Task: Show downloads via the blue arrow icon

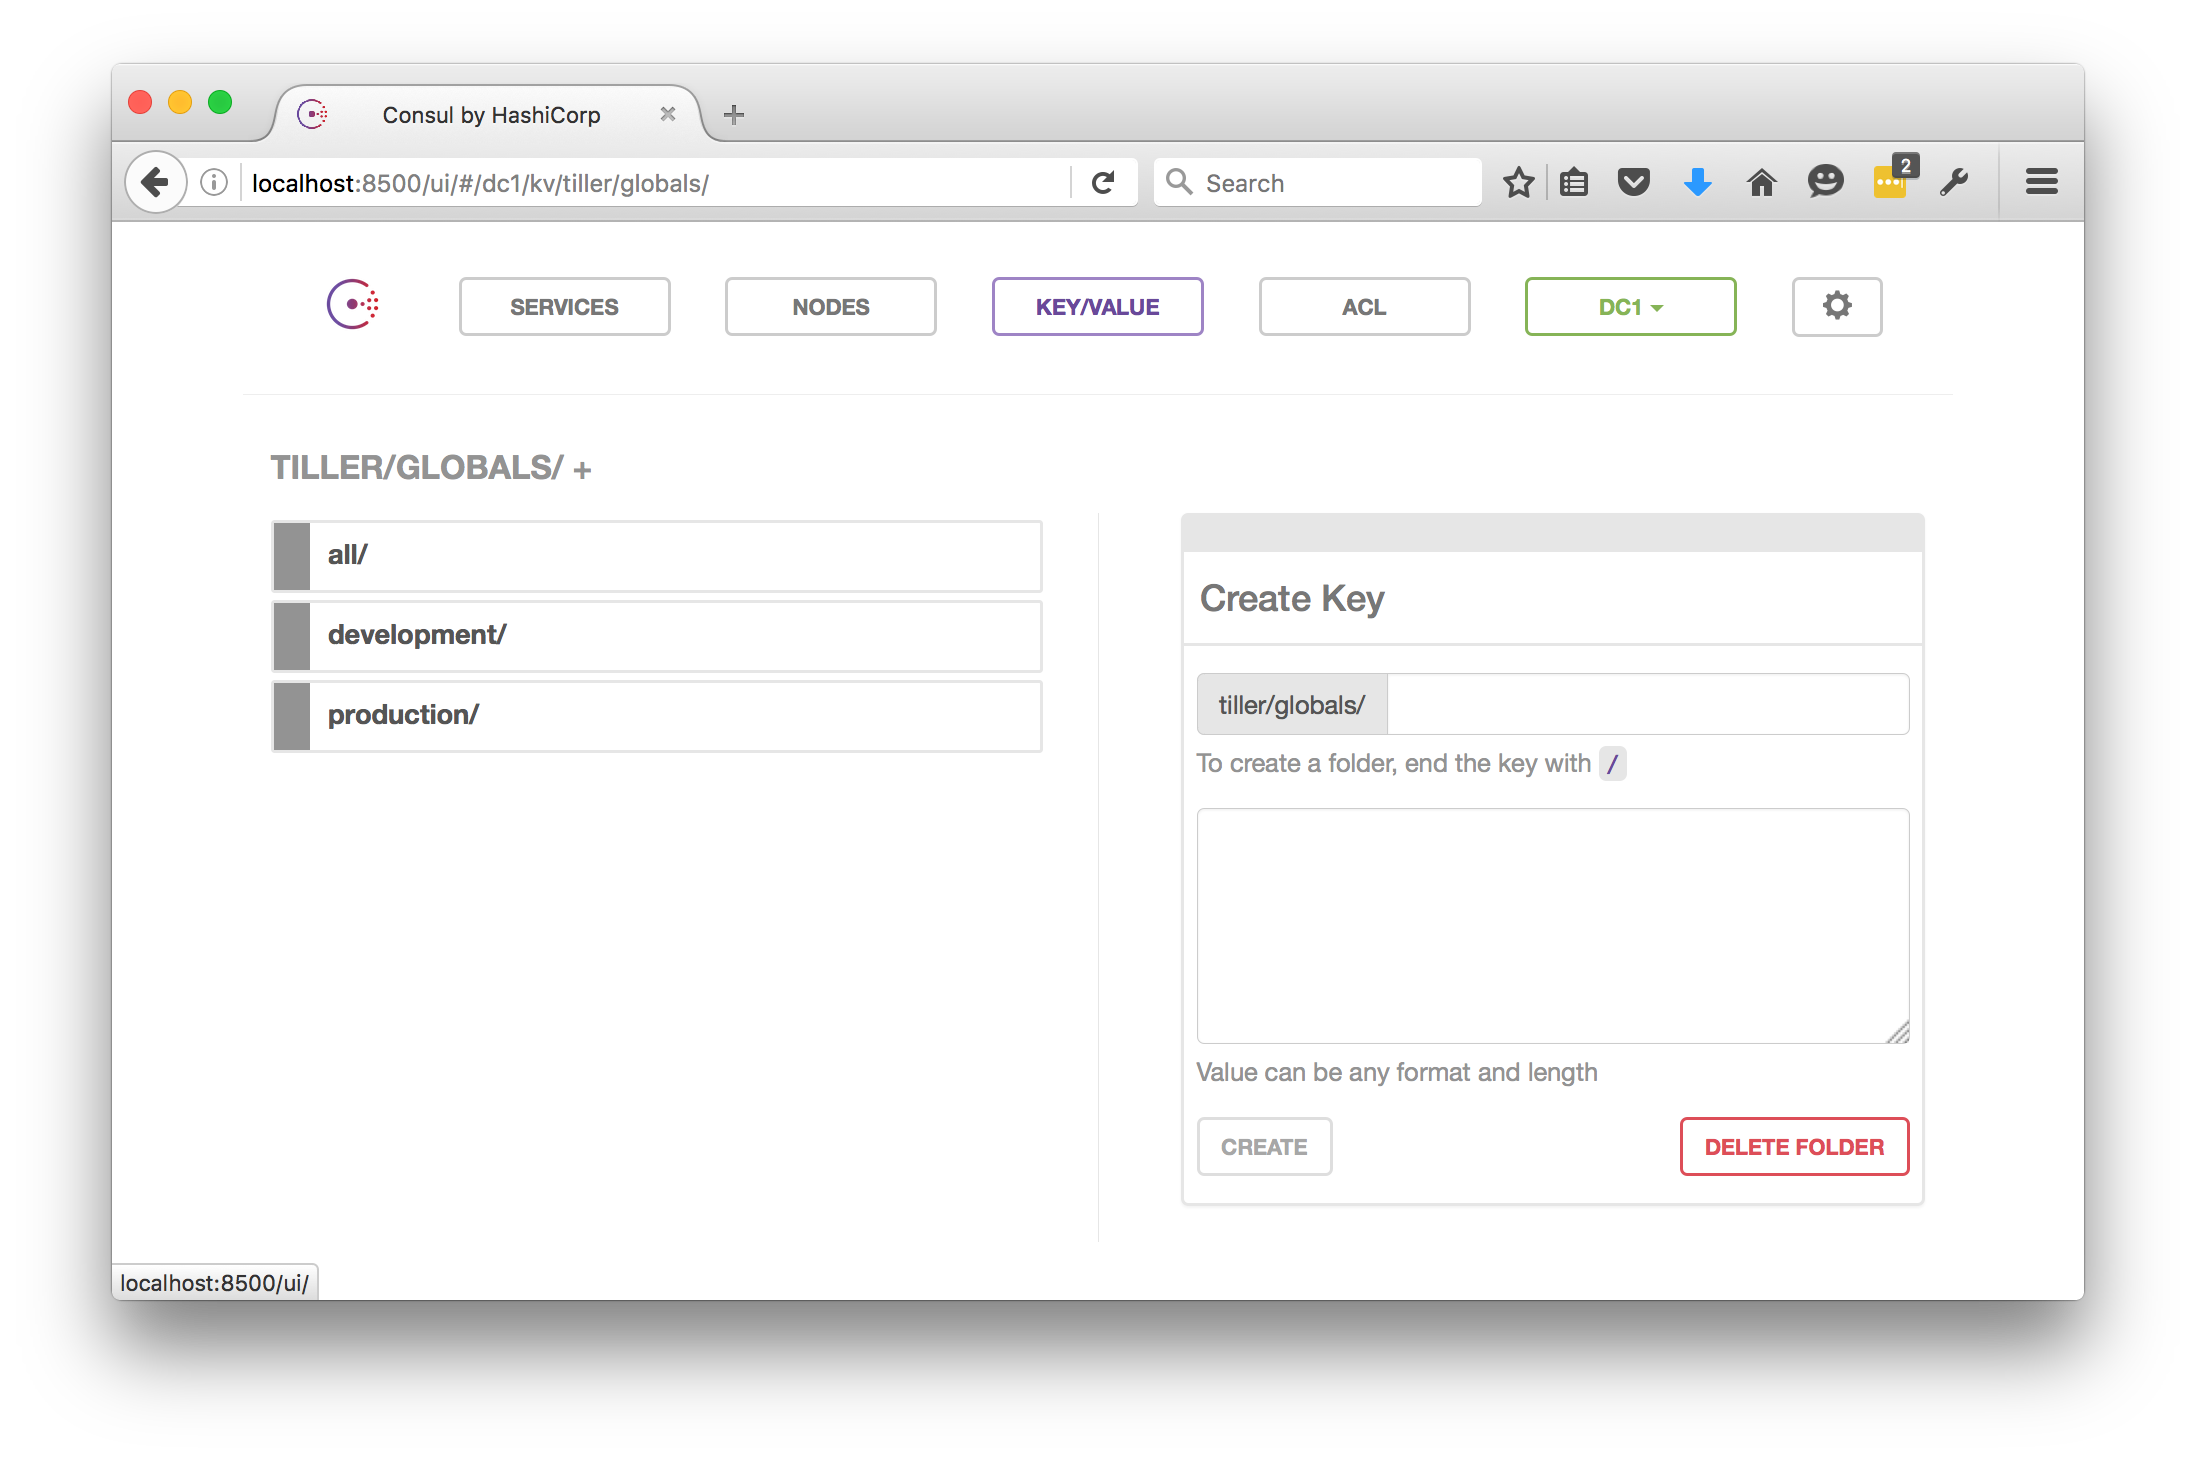Action: (x=1697, y=183)
